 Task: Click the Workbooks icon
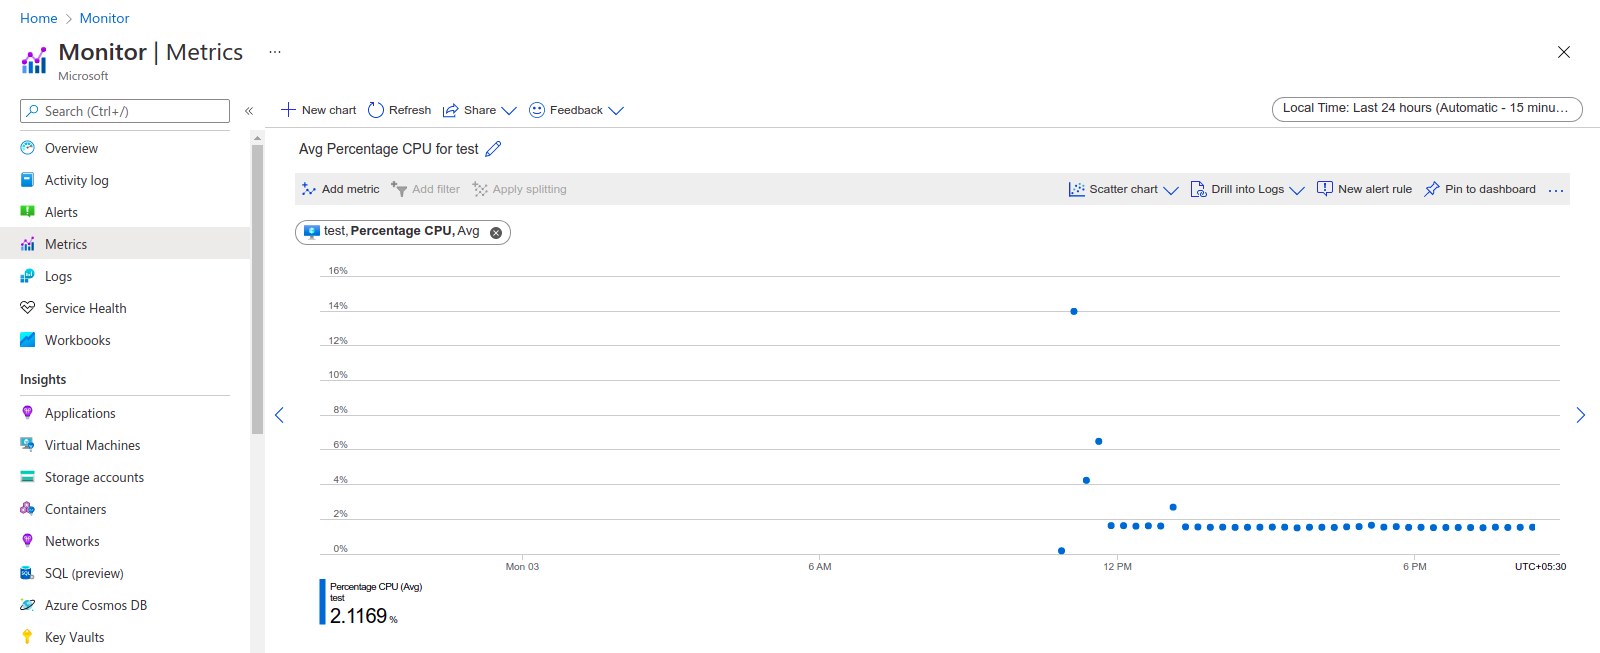[x=28, y=340]
